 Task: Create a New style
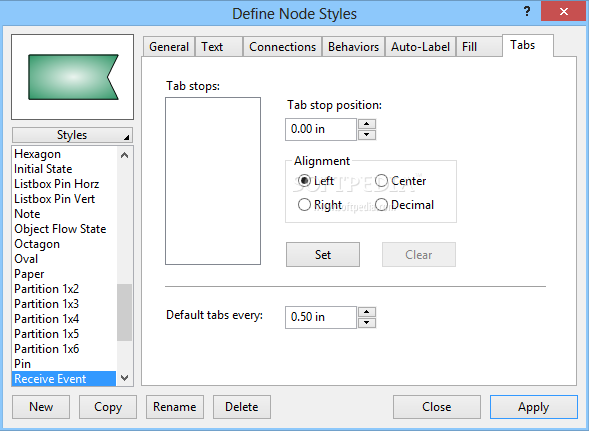click(x=41, y=407)
